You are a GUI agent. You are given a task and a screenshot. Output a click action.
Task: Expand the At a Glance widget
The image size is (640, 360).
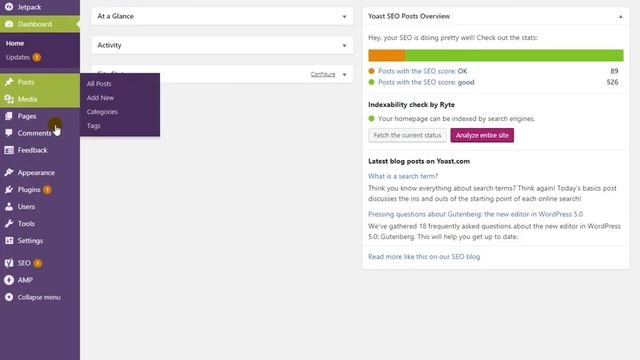[x=344, y=17]
